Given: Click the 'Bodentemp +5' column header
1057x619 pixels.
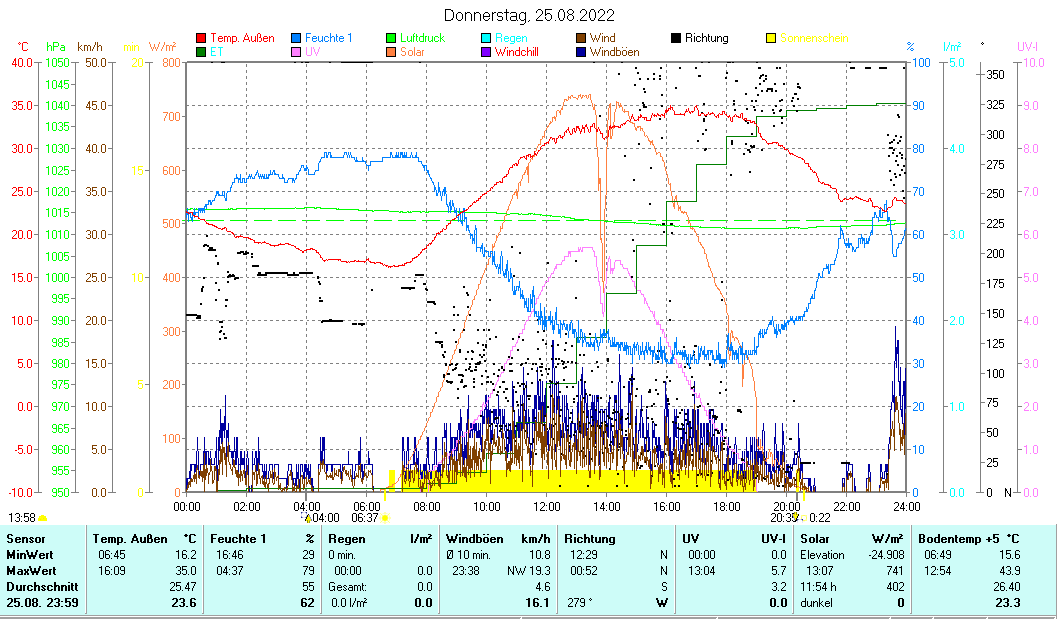Looking at the screenshot, I should [x=959, y=539].
